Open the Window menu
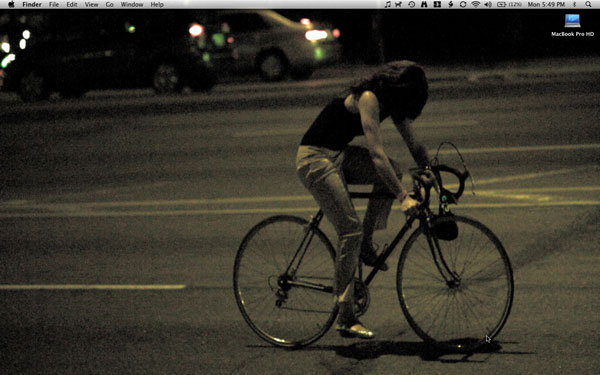 point(132,5)
